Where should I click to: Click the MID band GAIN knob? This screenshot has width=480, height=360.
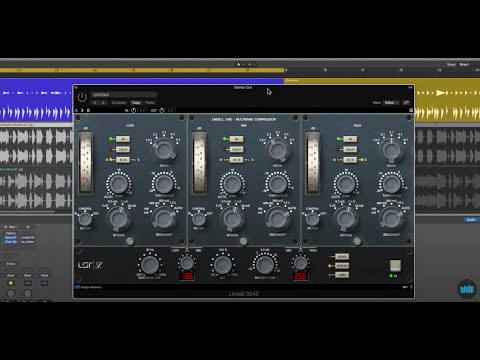click(232, 184)
